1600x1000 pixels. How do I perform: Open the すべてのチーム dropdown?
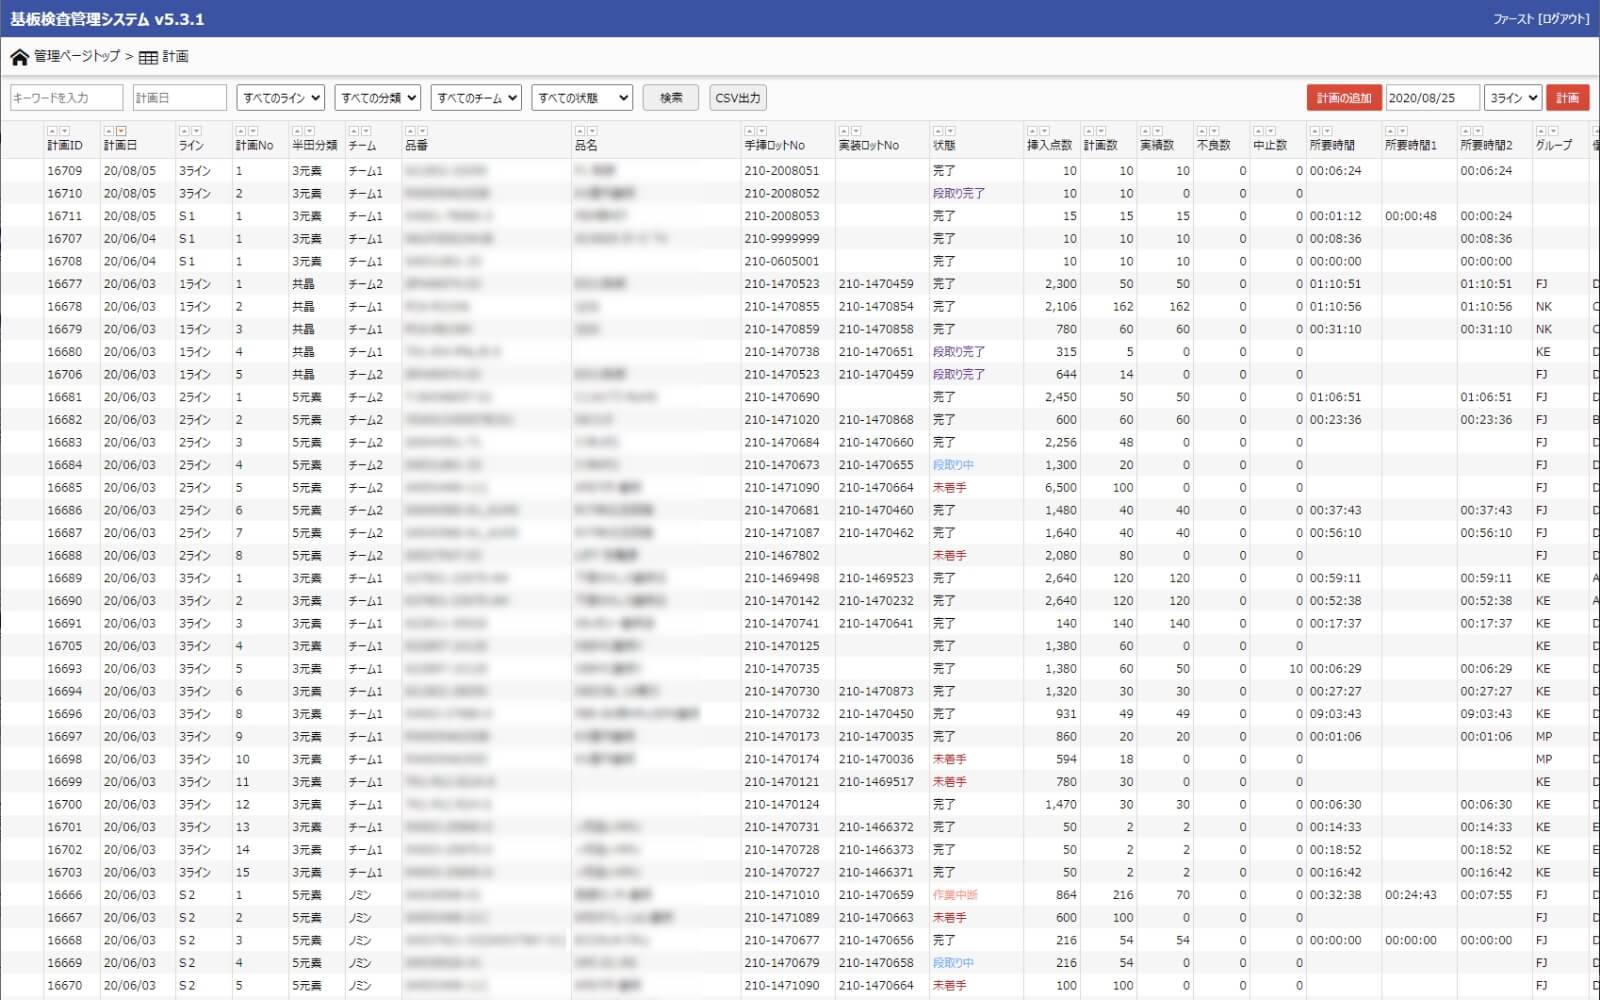[x=477, y=98]
